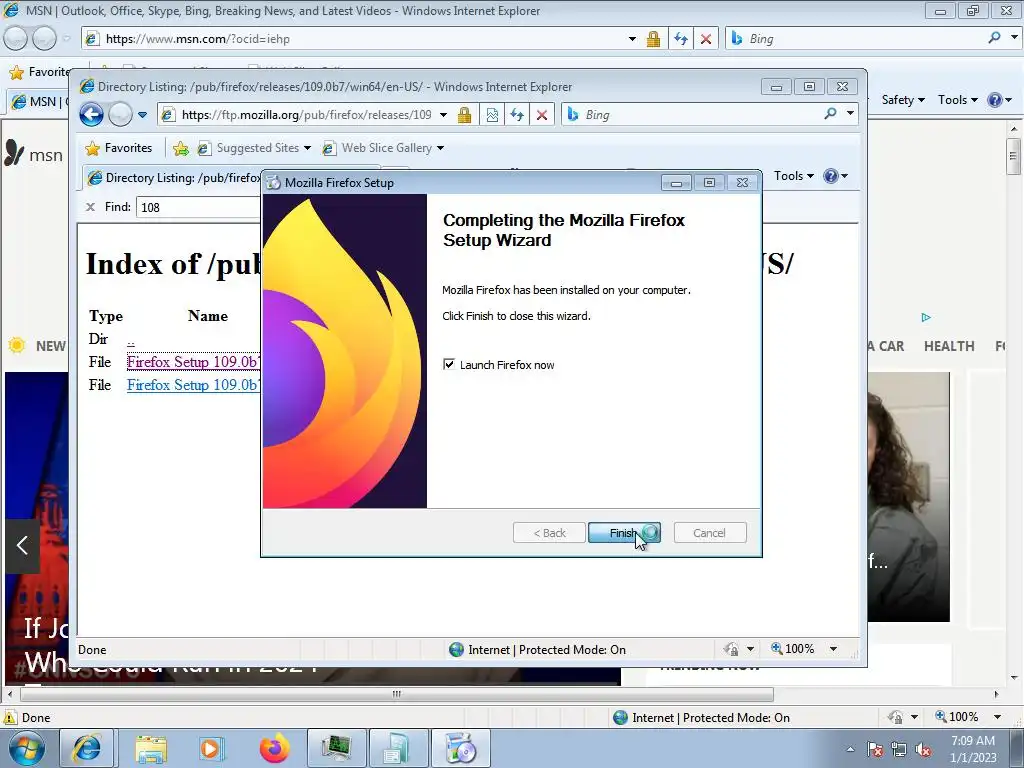Open Tools menu in MSN window
This screenshot has height=768, width=1024.
(x=957, y=100)
